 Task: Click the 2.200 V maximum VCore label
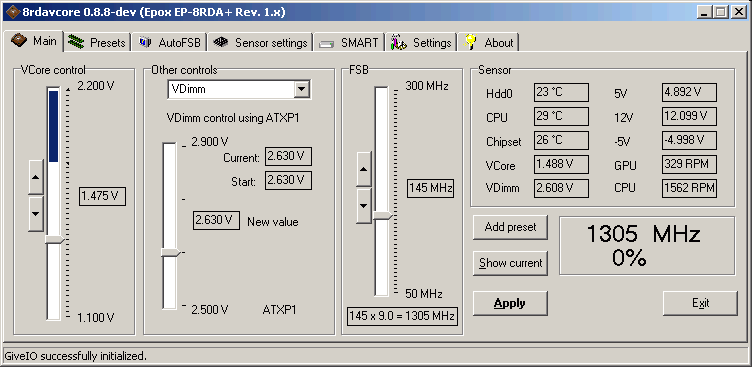tap(96, 86)
